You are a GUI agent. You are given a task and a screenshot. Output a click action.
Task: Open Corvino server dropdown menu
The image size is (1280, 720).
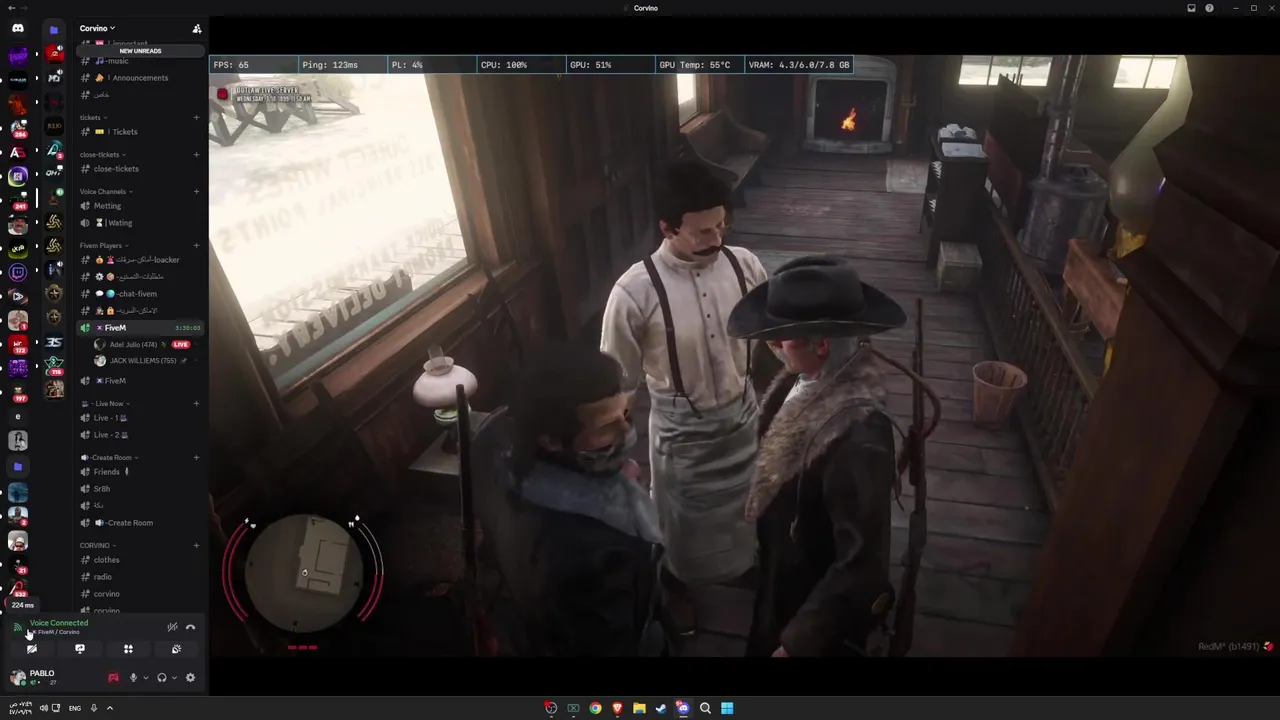[98, 28]
